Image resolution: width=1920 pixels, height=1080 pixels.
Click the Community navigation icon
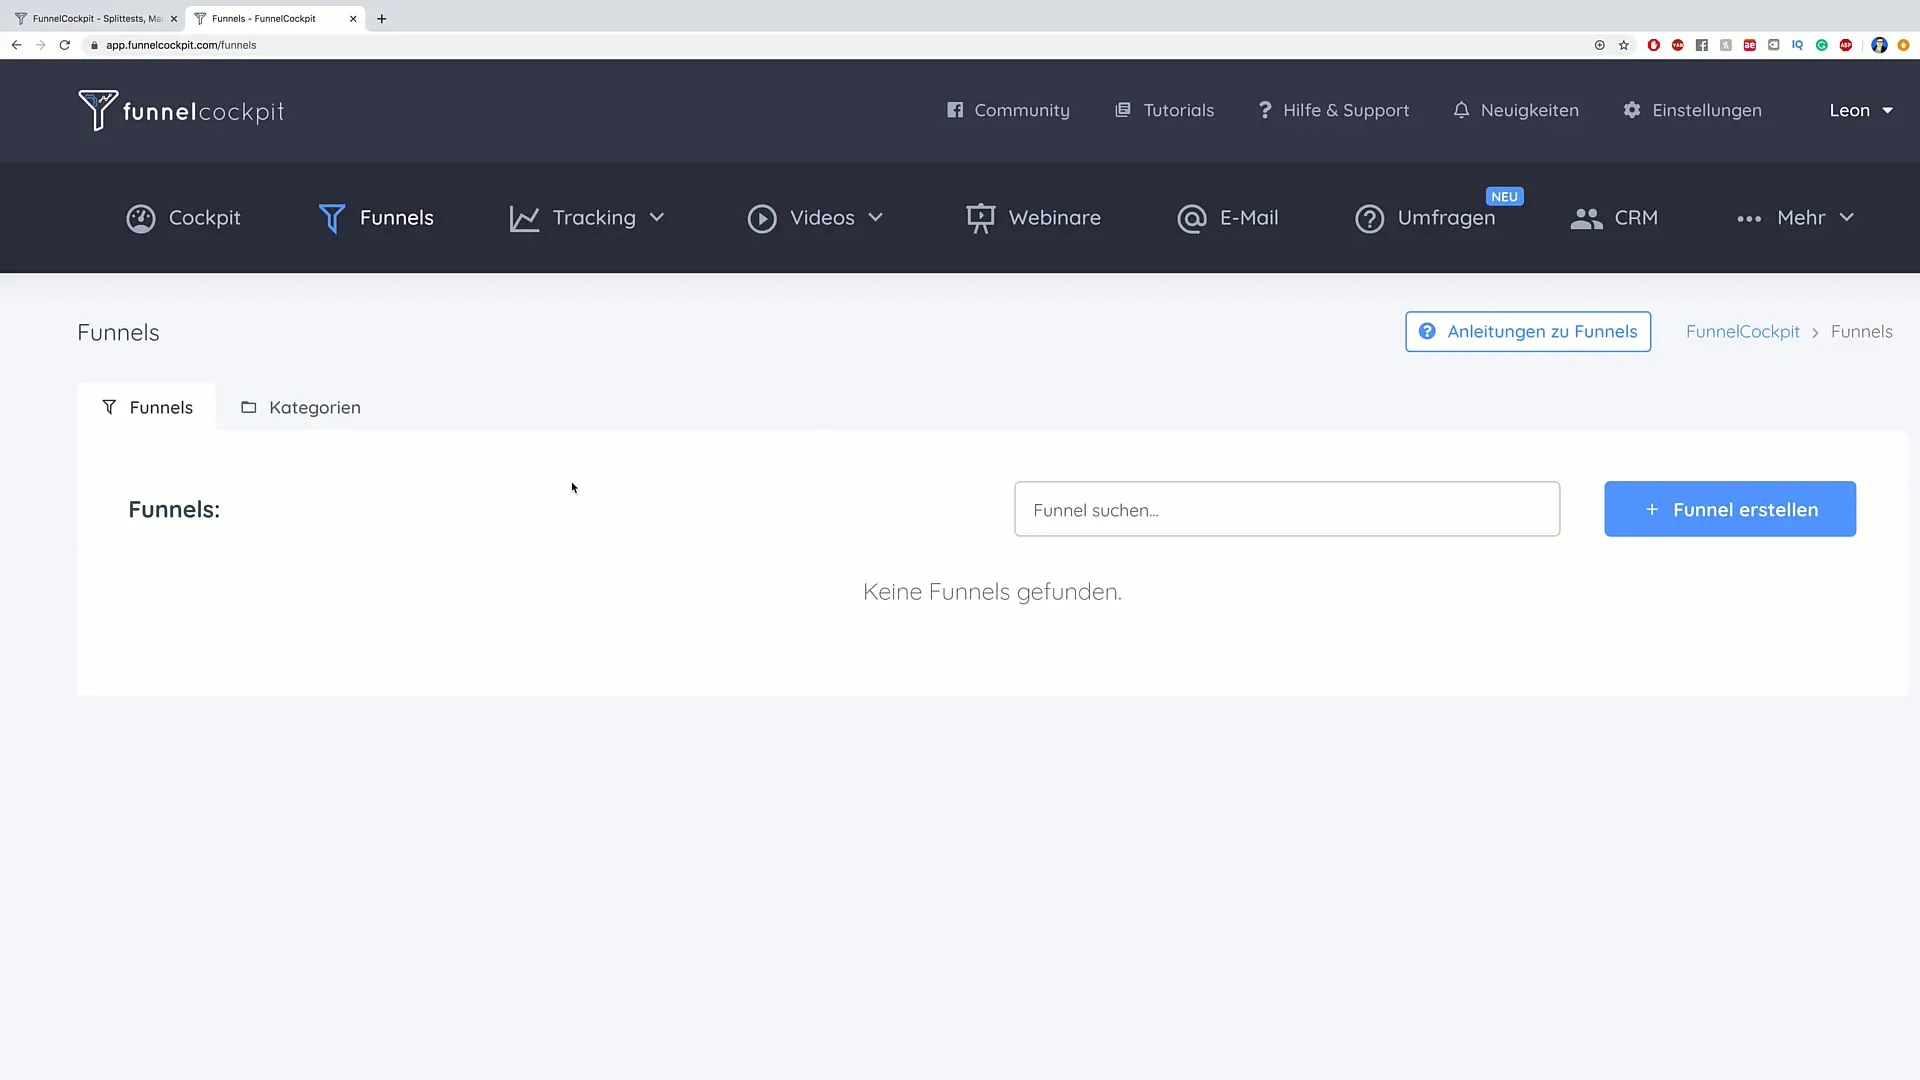pos(955,109)
